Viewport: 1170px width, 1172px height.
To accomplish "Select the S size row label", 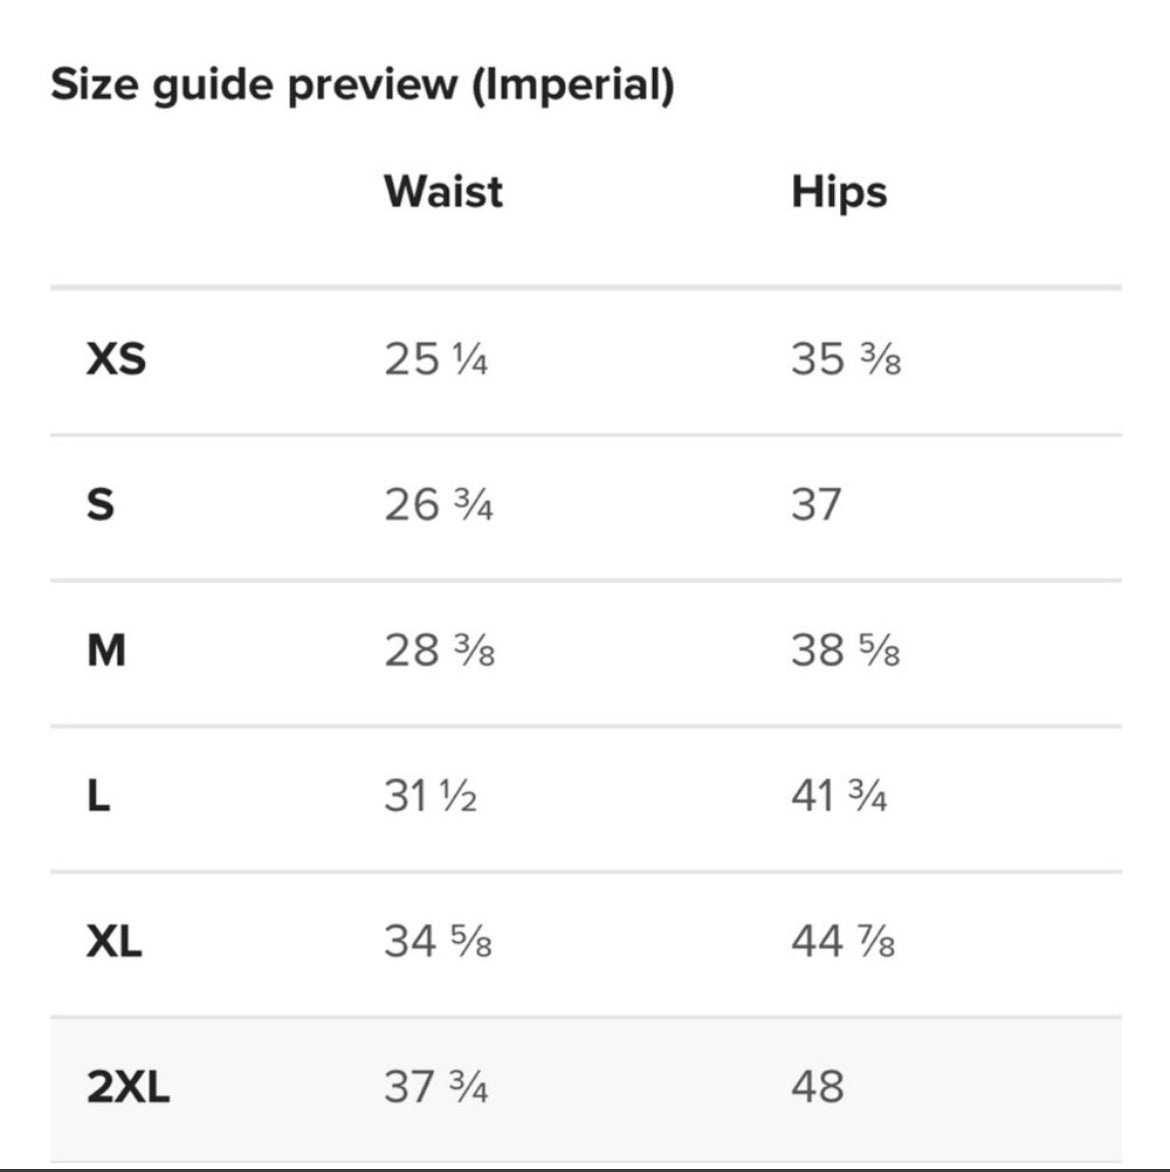I will (x=101, y=505).
